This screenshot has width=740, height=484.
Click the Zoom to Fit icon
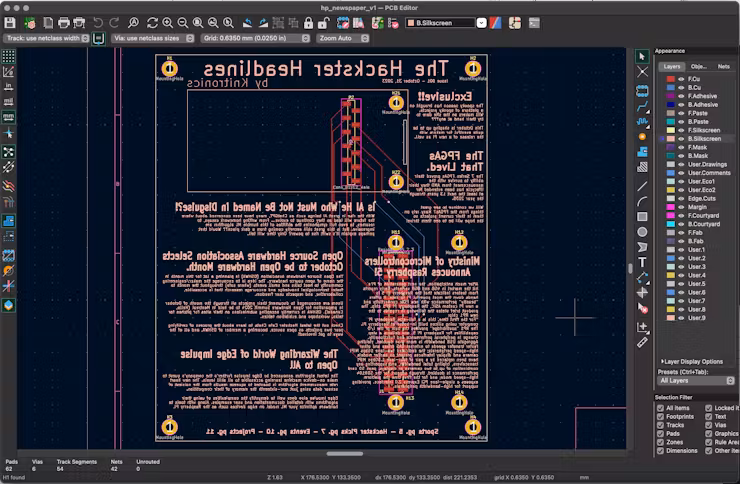(x=198, y=23)
